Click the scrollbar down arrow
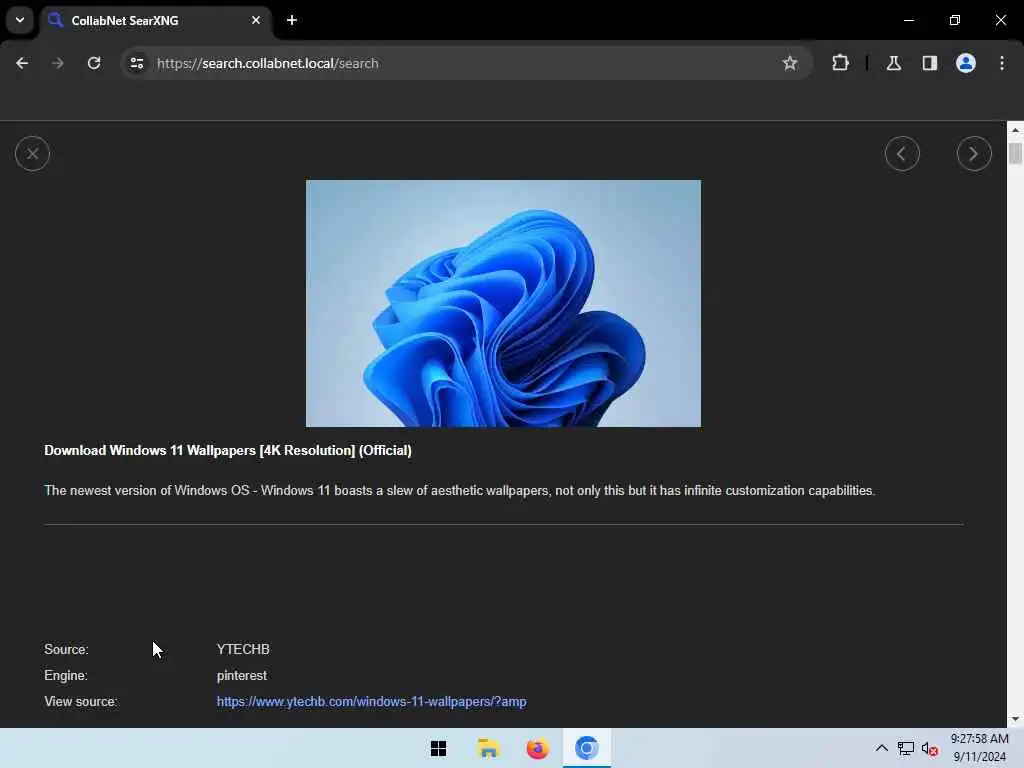Viewport: 1024px width, 768px height. pyautogui.click(x=1015, y=719)
